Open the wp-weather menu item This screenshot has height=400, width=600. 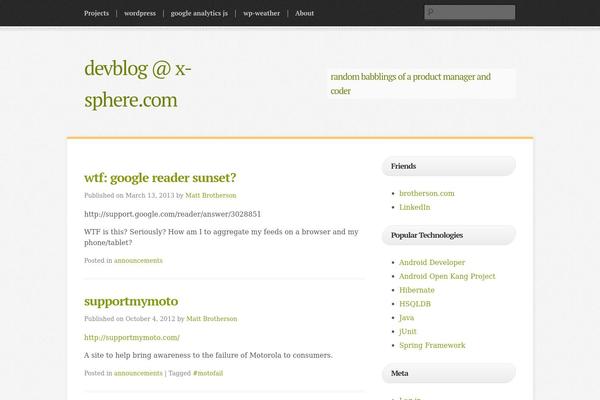[x=261, y=13]
